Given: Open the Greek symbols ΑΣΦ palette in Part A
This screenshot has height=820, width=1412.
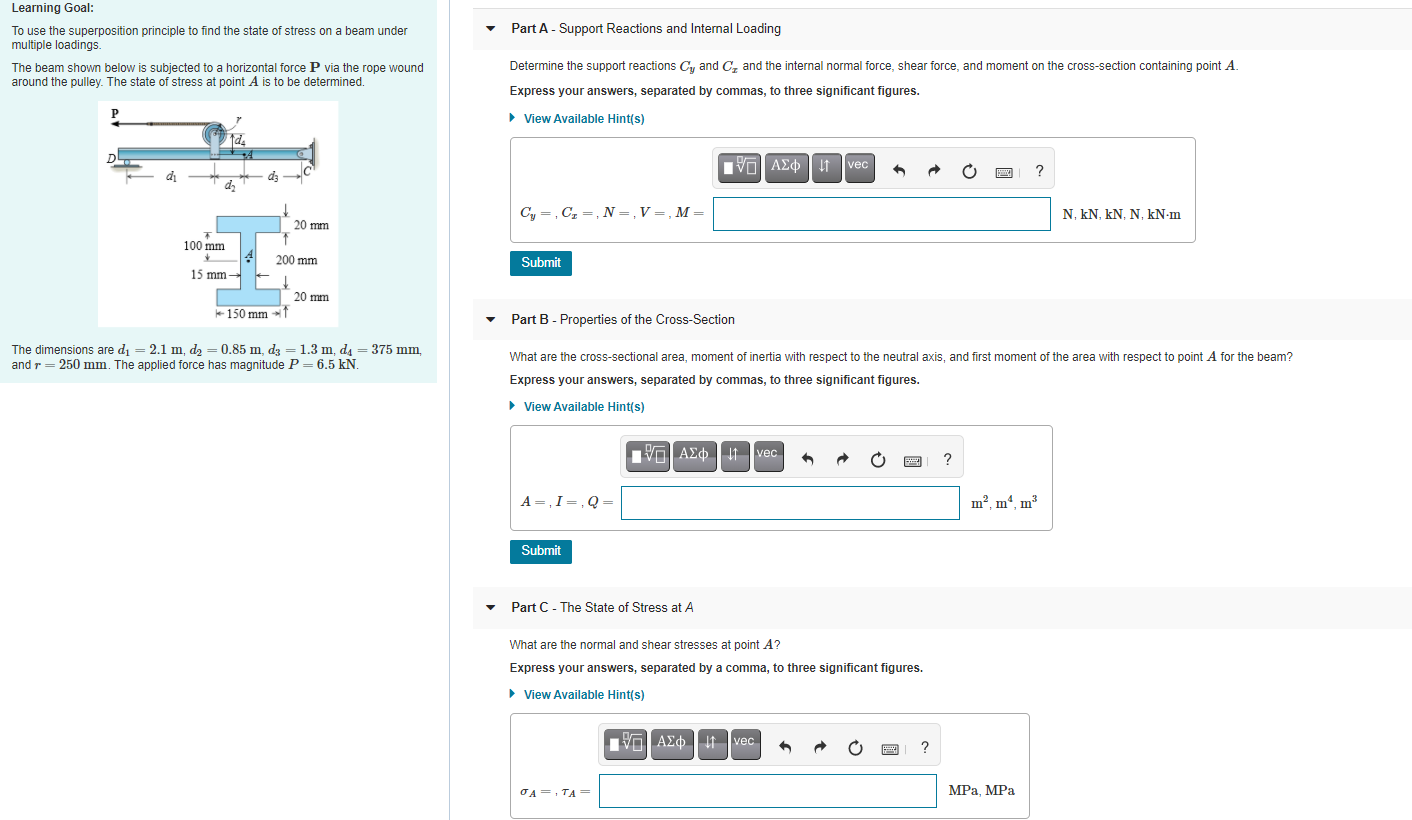Looking at the screenshot, I should 786,168.
